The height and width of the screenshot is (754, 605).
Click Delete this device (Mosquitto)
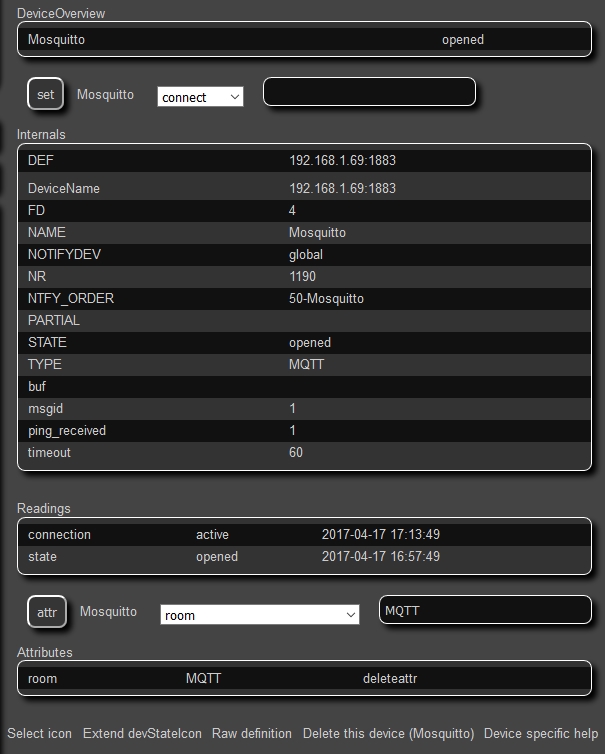pos(388,733)
